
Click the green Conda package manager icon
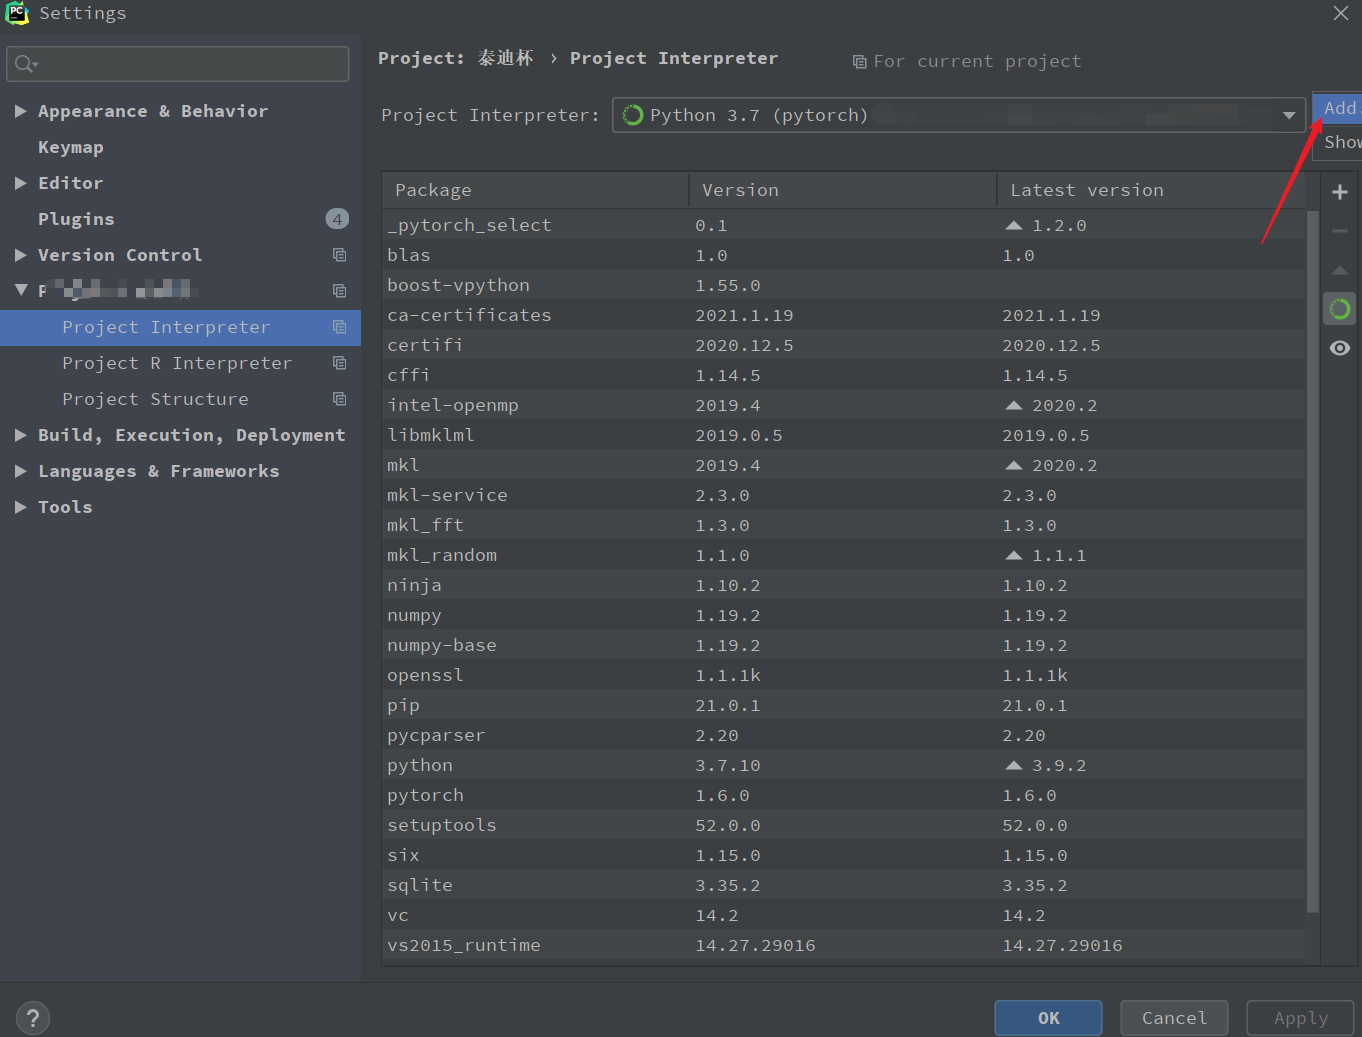click(x=1340, y=309)
